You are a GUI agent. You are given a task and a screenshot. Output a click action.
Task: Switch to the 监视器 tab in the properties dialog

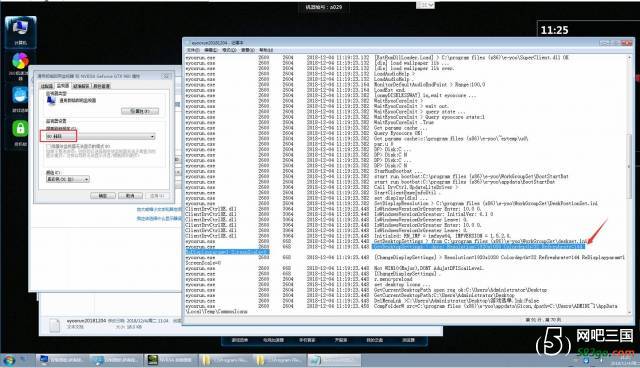[x=62, y=86]
